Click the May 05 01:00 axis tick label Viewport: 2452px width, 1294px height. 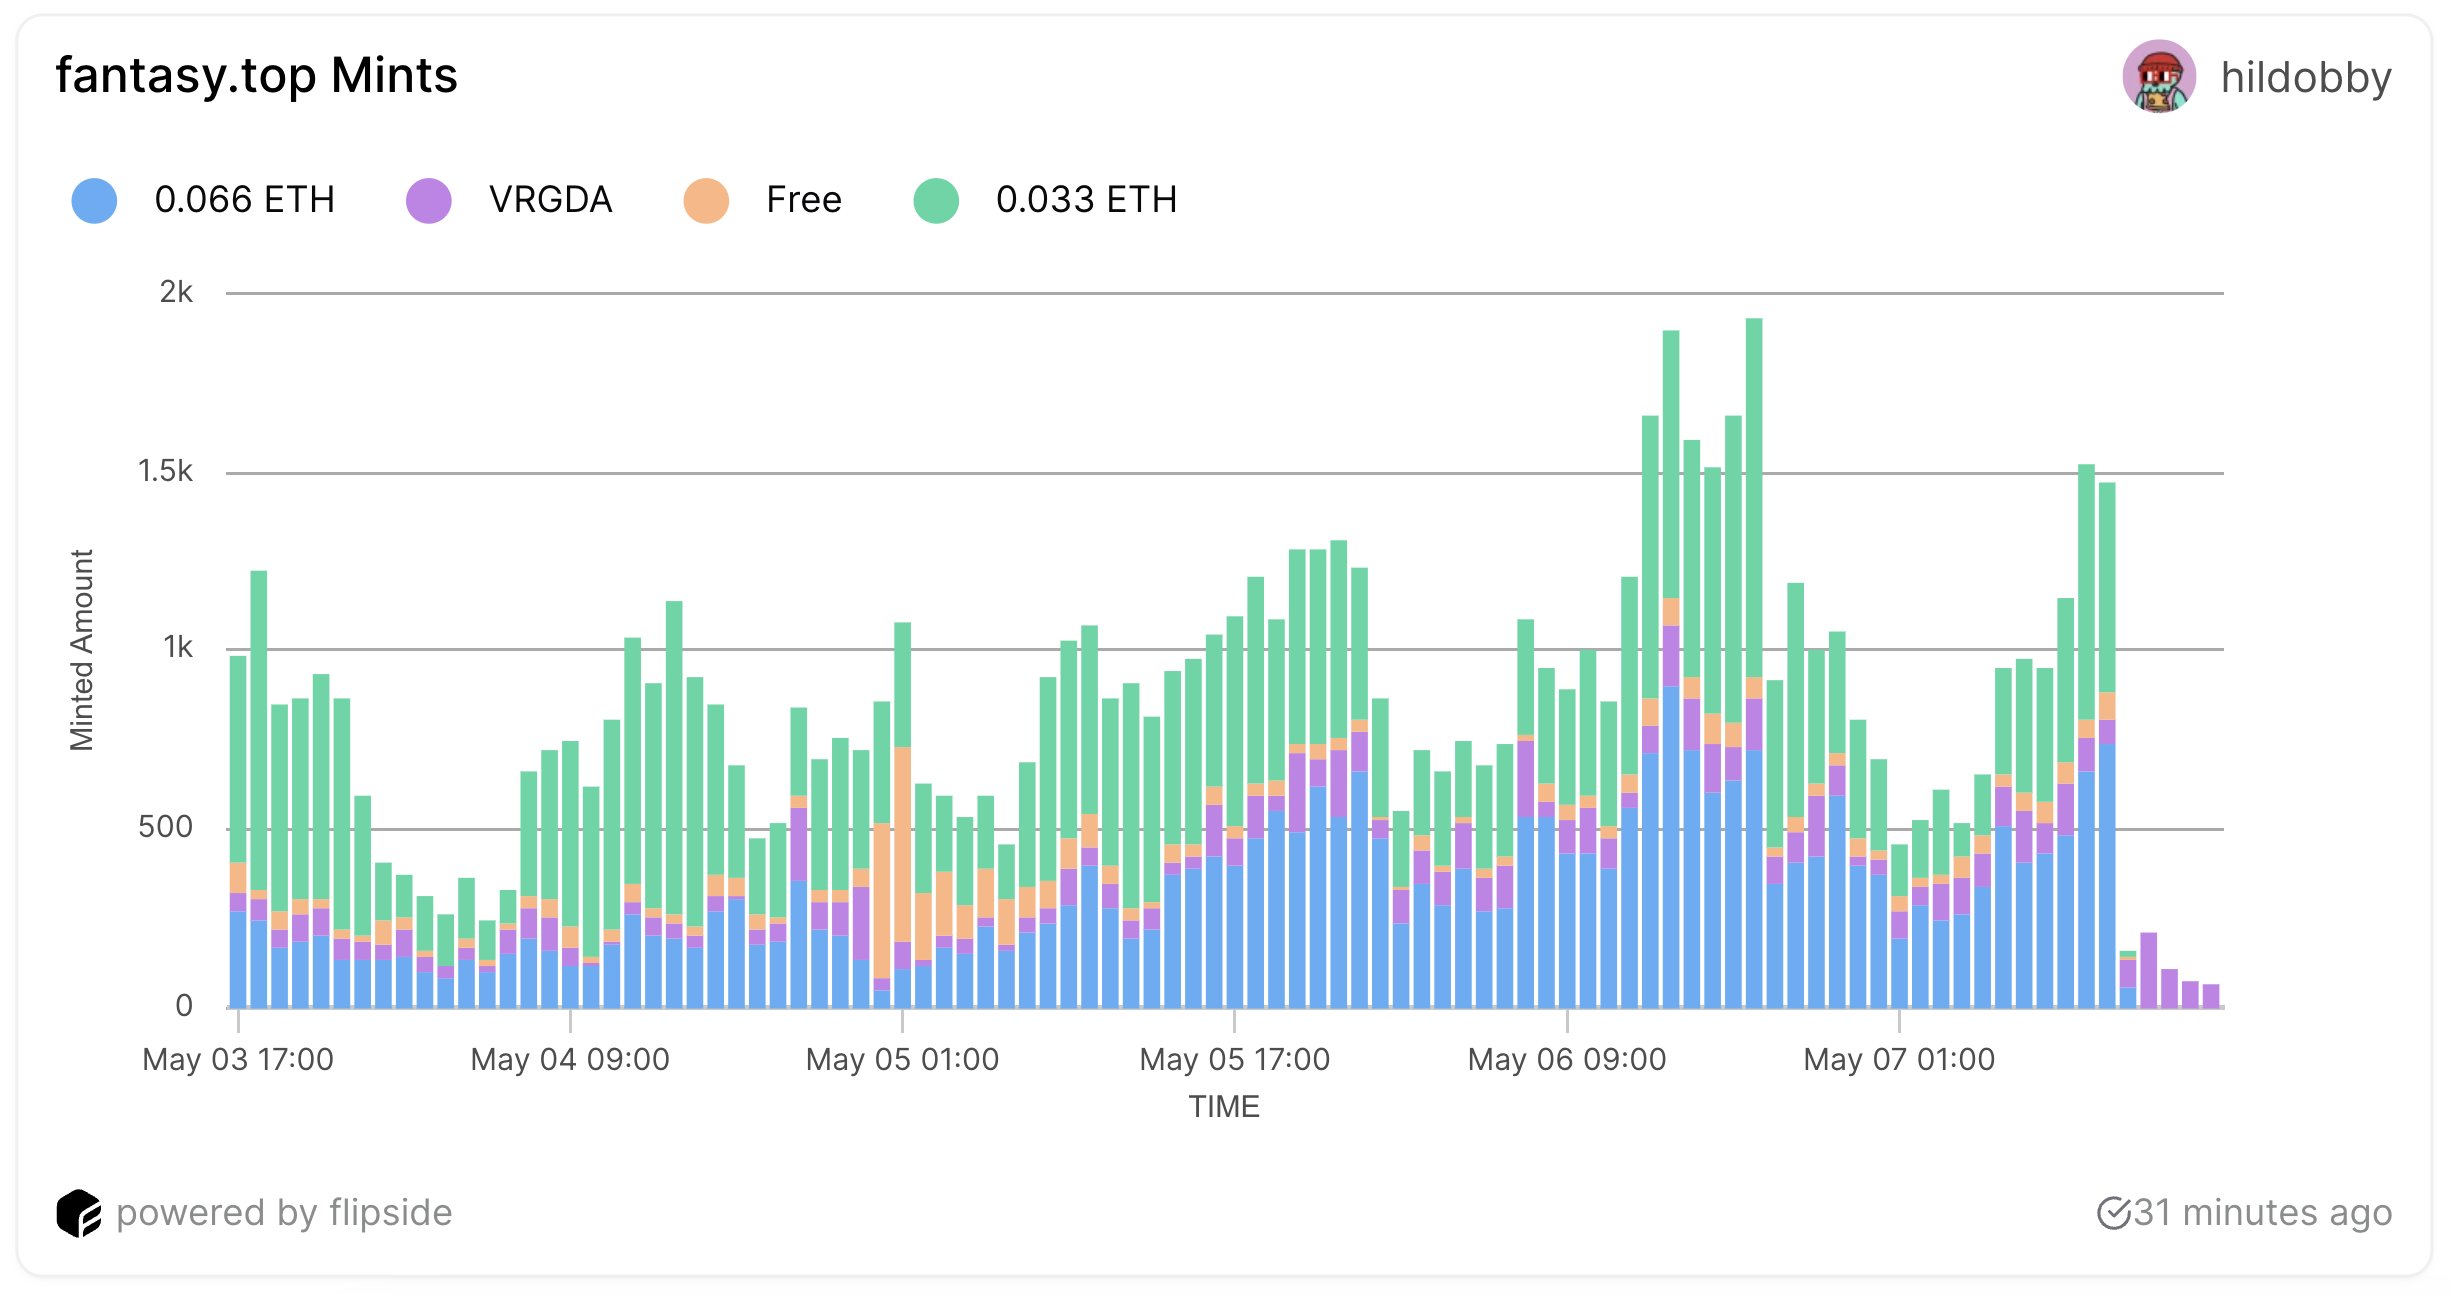[x=902, y=1059]
